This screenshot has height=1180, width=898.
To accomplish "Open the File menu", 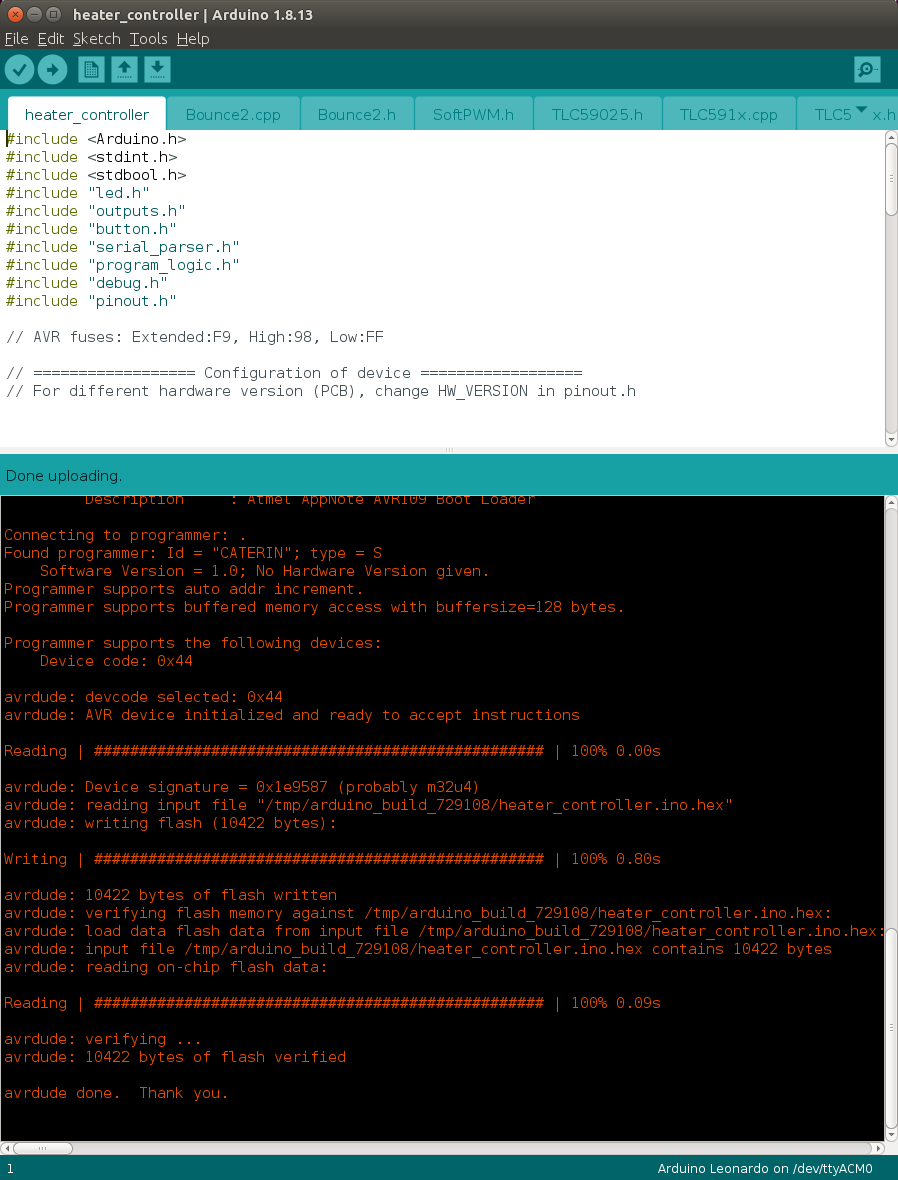I will click(16, 39).
